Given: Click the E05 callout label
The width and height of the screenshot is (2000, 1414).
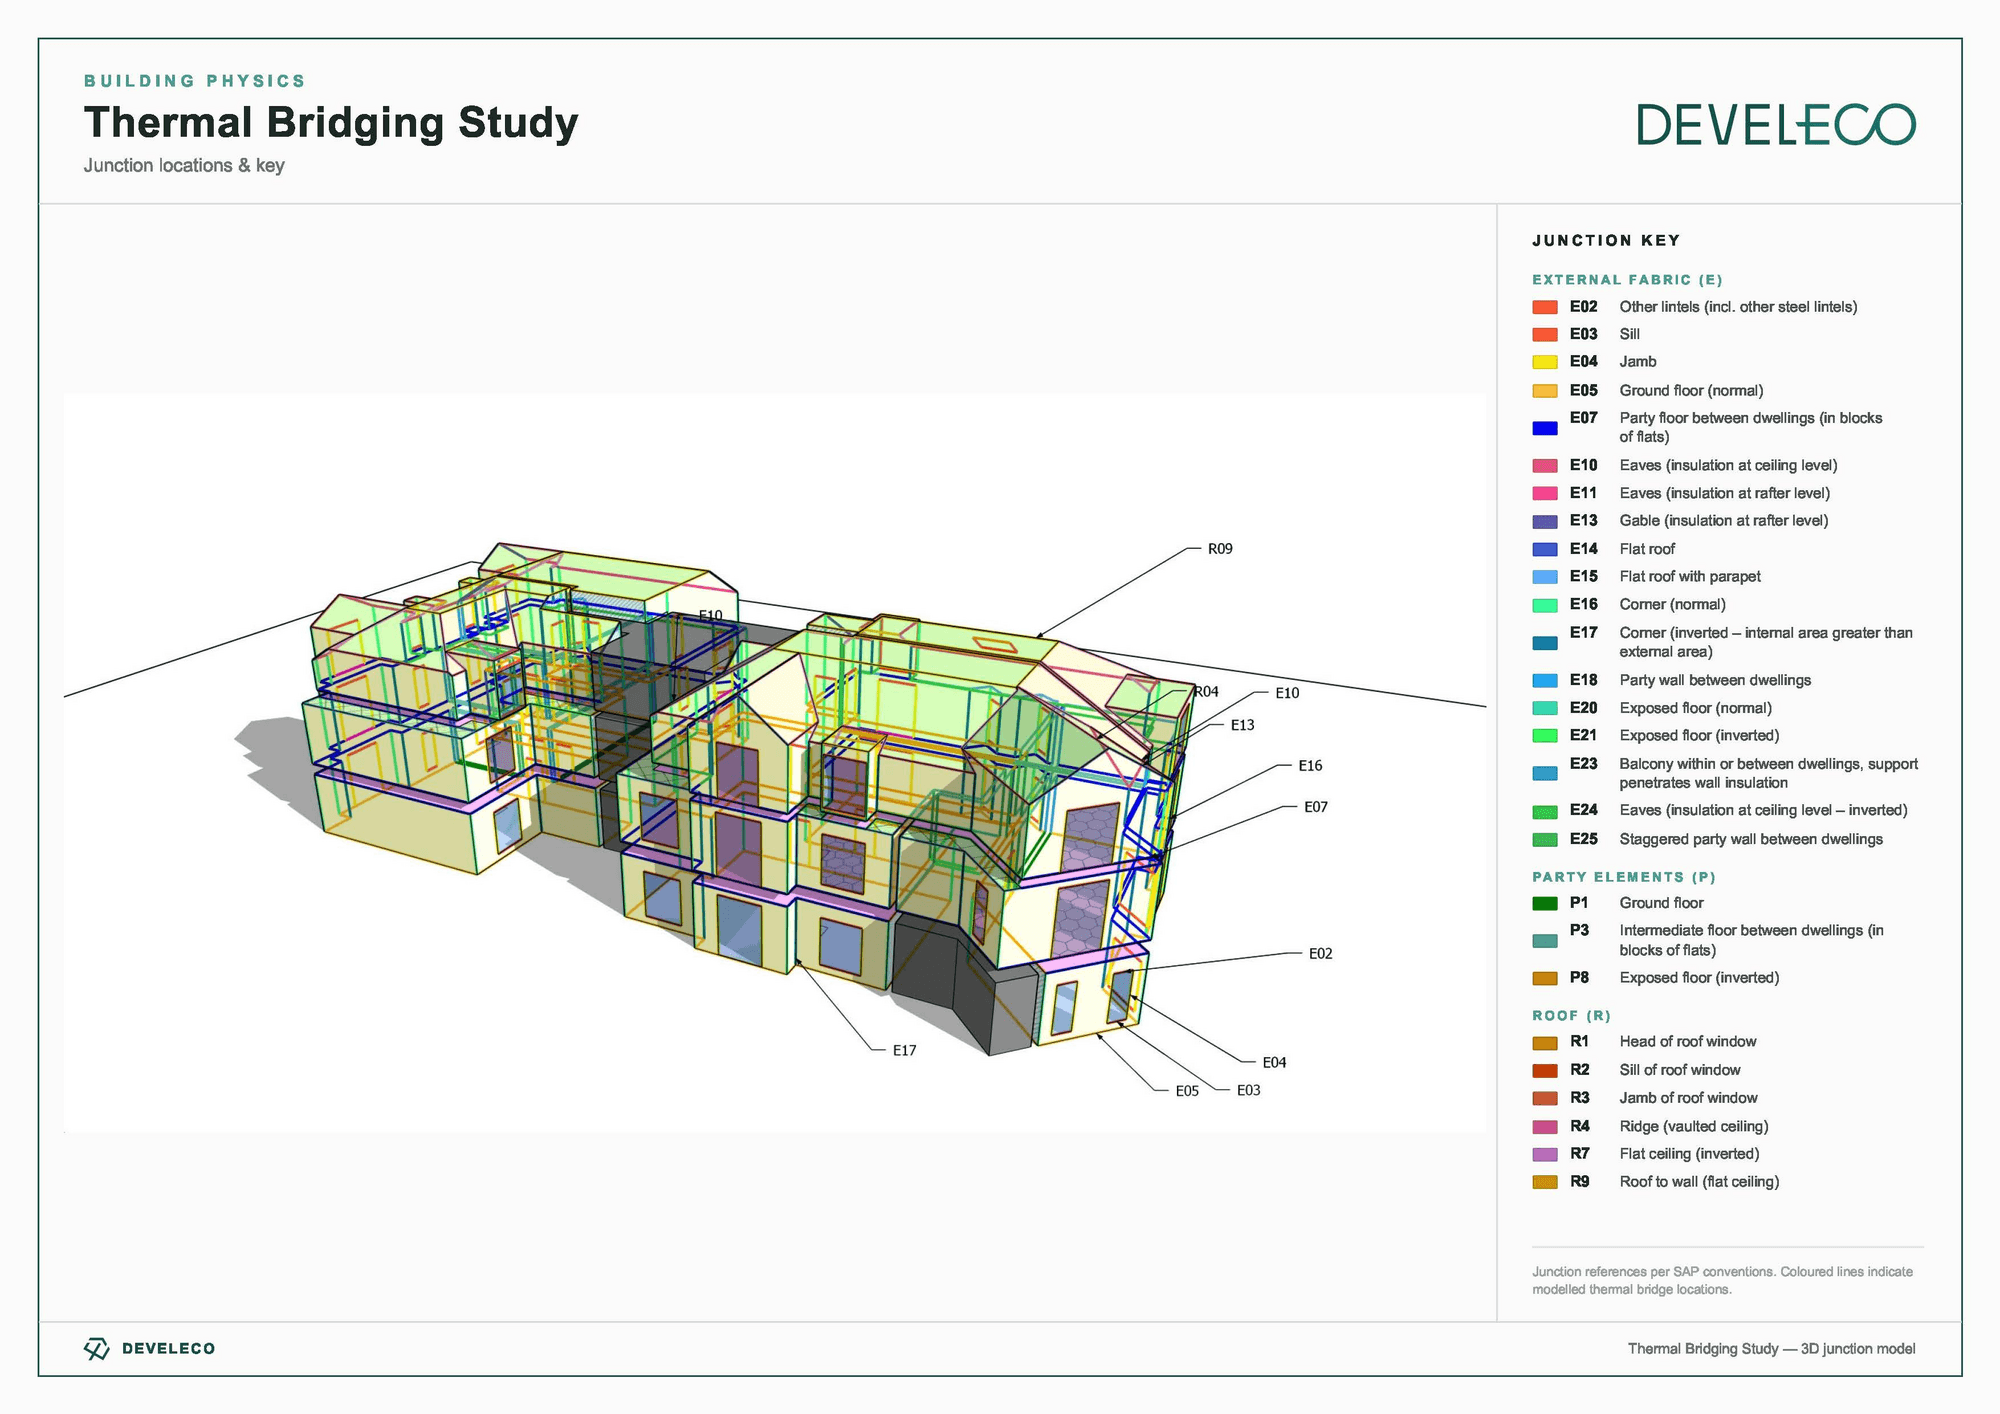Looking at the screenshot, I should (x=1187, y=1092).
